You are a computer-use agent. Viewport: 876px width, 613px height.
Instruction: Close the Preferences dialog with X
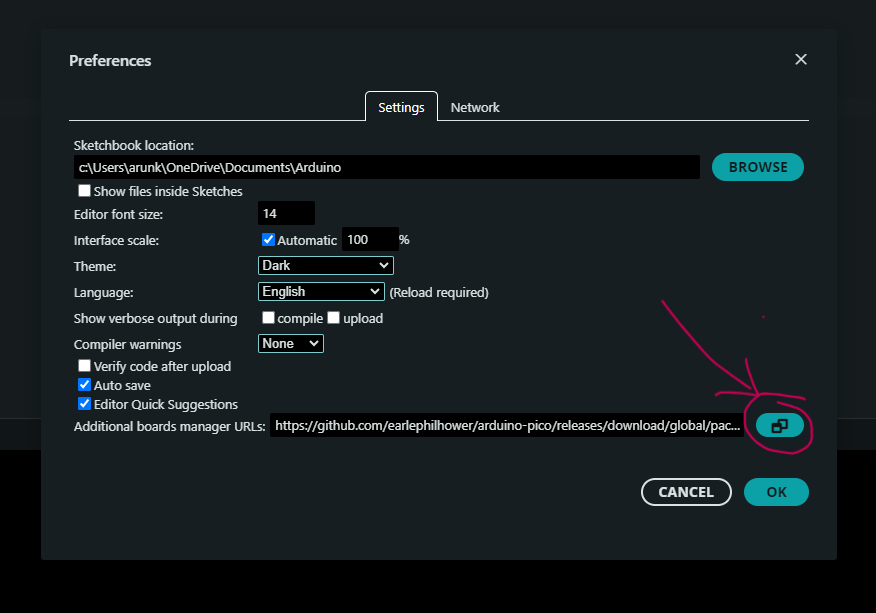pyautogui.click(x=800, y=60)
